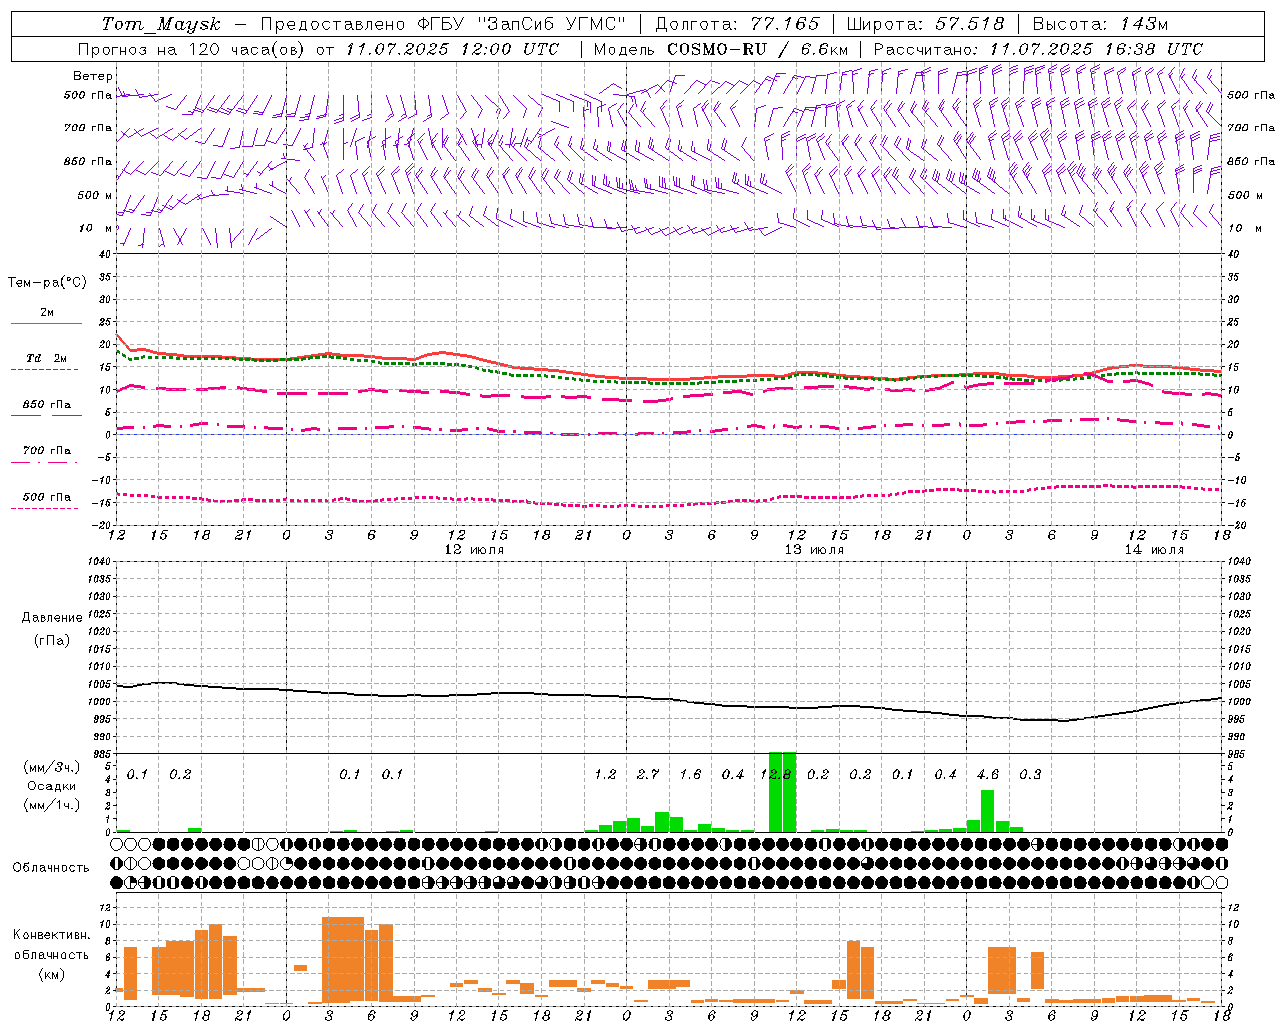This screenshot has width=1280, height=1024.
Task: Click the (мм/1ч.) unit label
Action: tap(51, 805)
